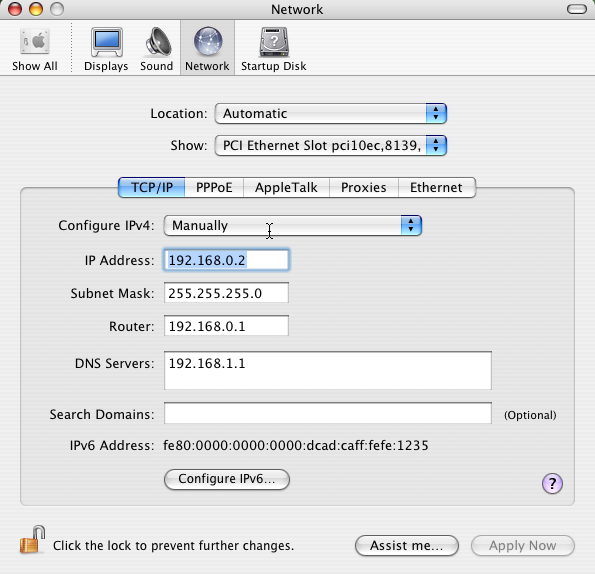Open the Show dropdown for PCI Ethernet

coord(331,146)
